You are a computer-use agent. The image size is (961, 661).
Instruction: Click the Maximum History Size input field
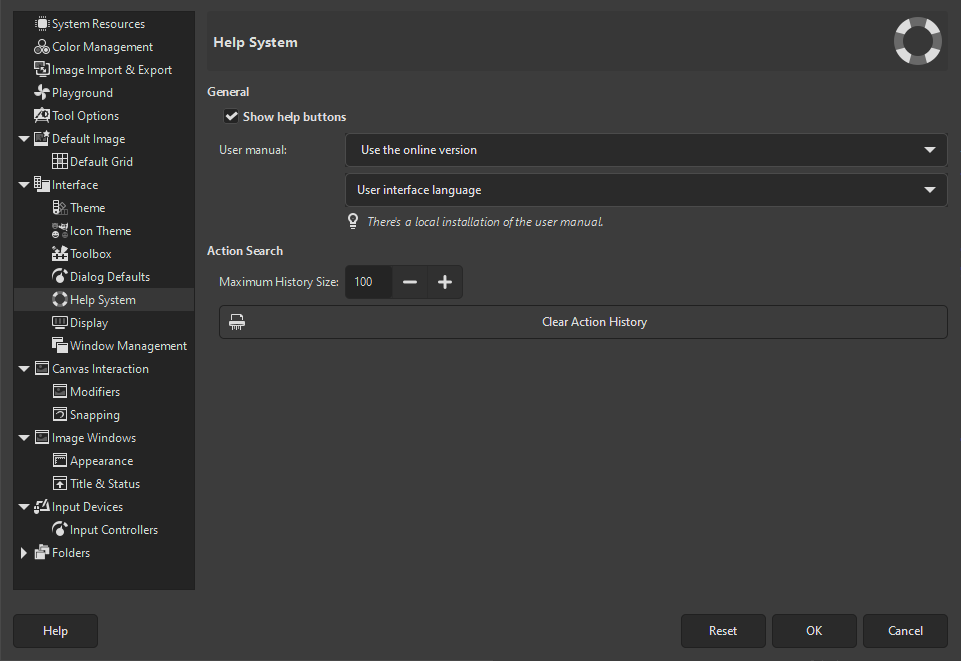click(367, 282)
